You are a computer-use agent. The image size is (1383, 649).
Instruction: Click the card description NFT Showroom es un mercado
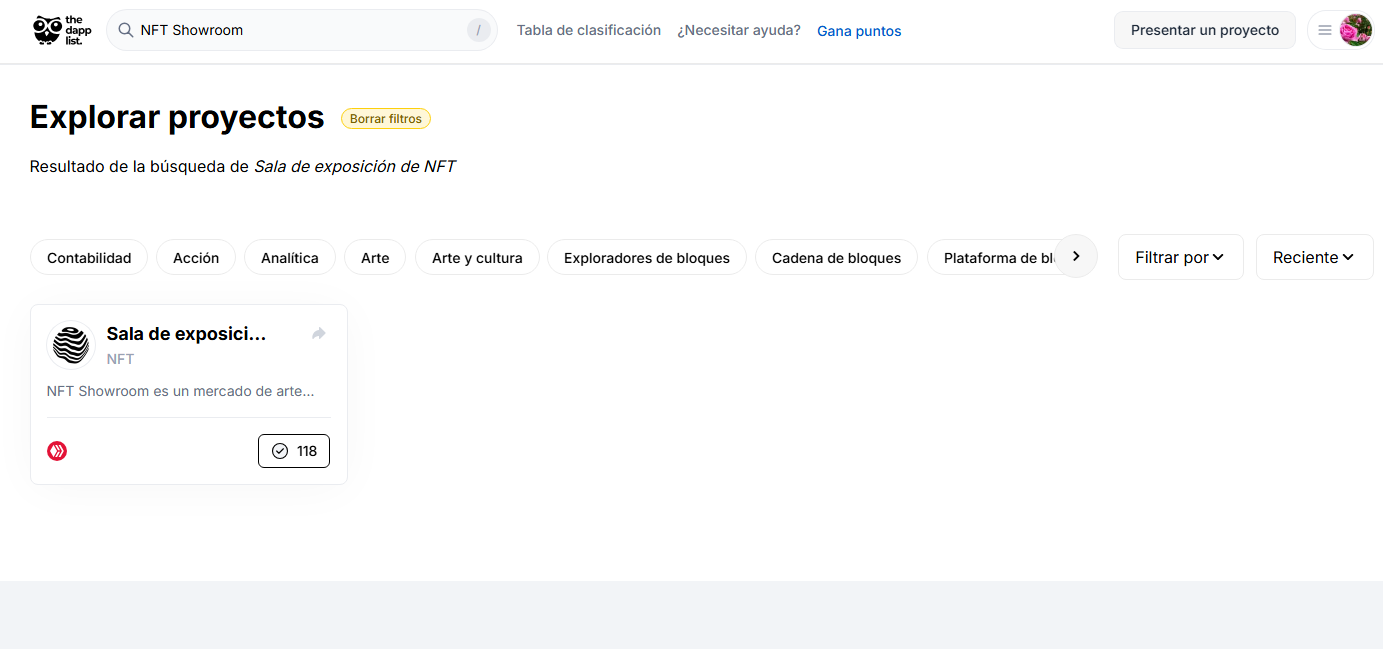[181, 391]
